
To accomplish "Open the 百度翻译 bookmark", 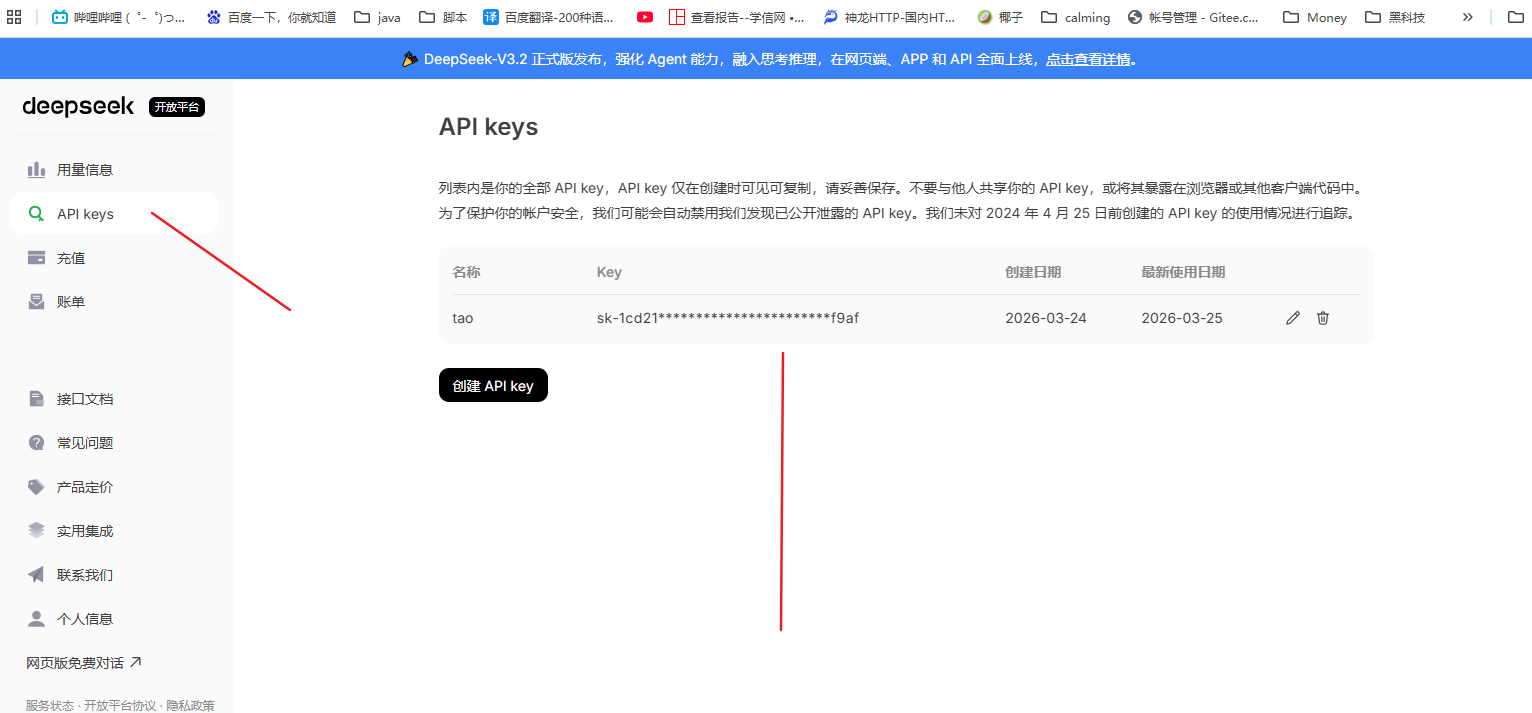I will click(548, 17).
